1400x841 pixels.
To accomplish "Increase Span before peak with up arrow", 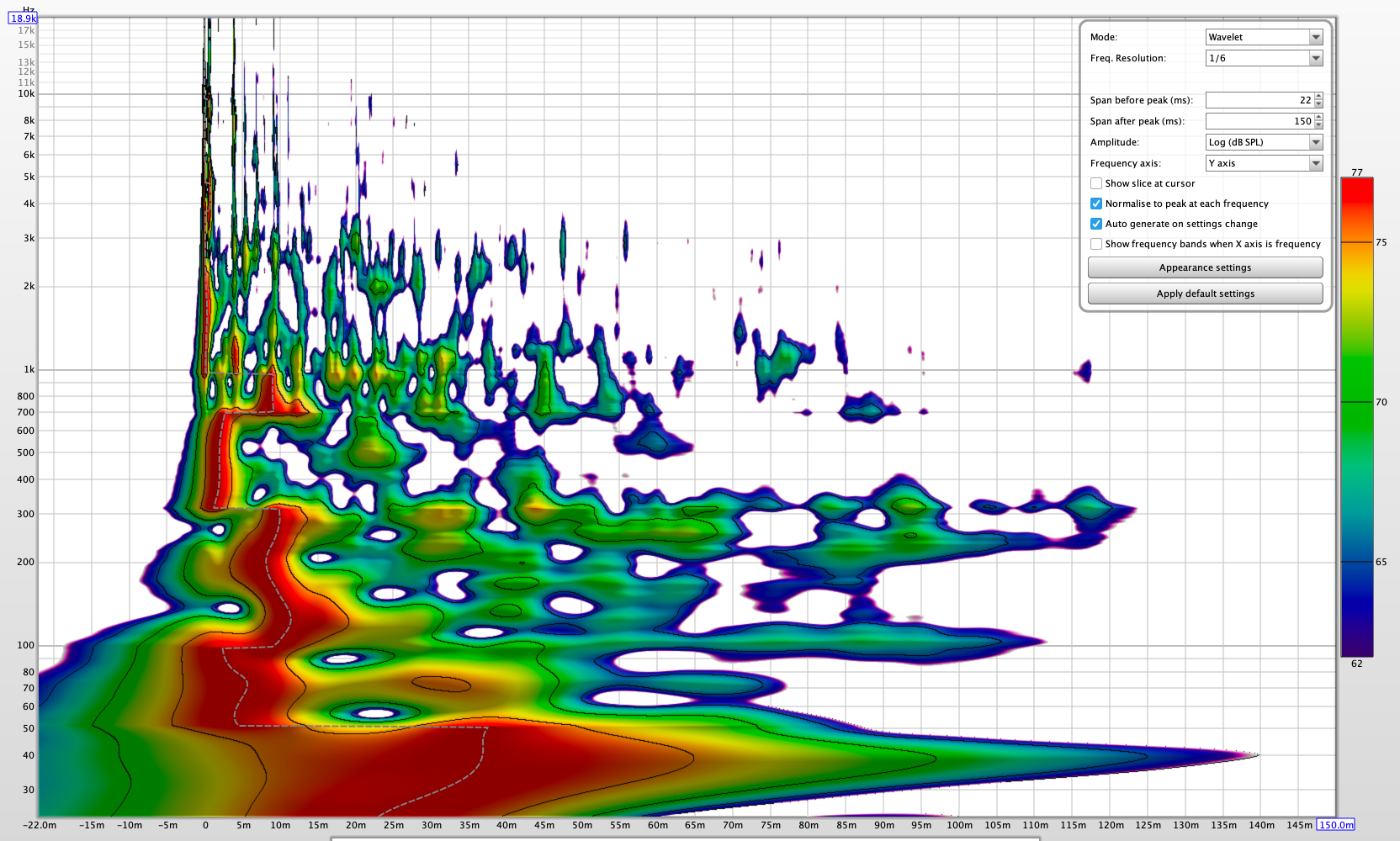I will 1318,96.
